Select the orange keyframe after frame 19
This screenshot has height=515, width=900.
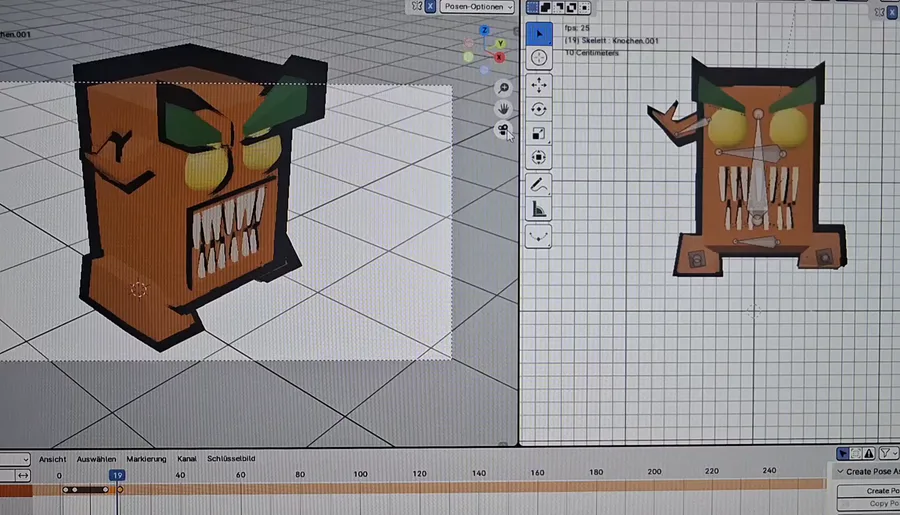[120, 490]
